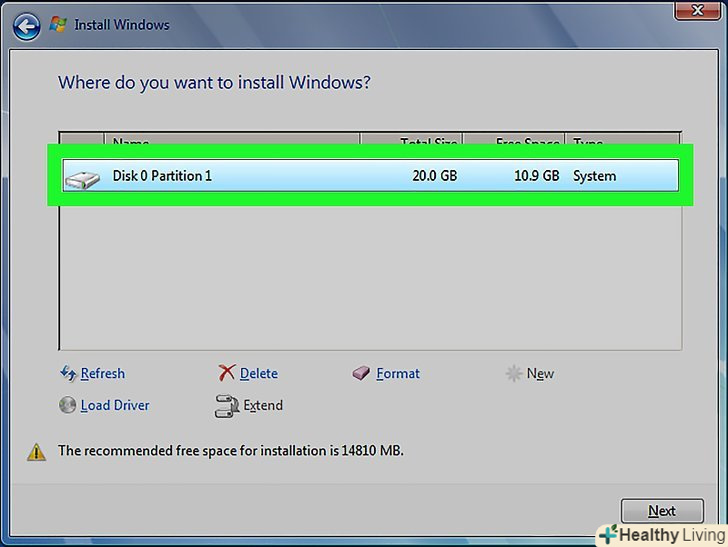
Task: Click the New partition star icon
Action: click(x=514, y=373)
